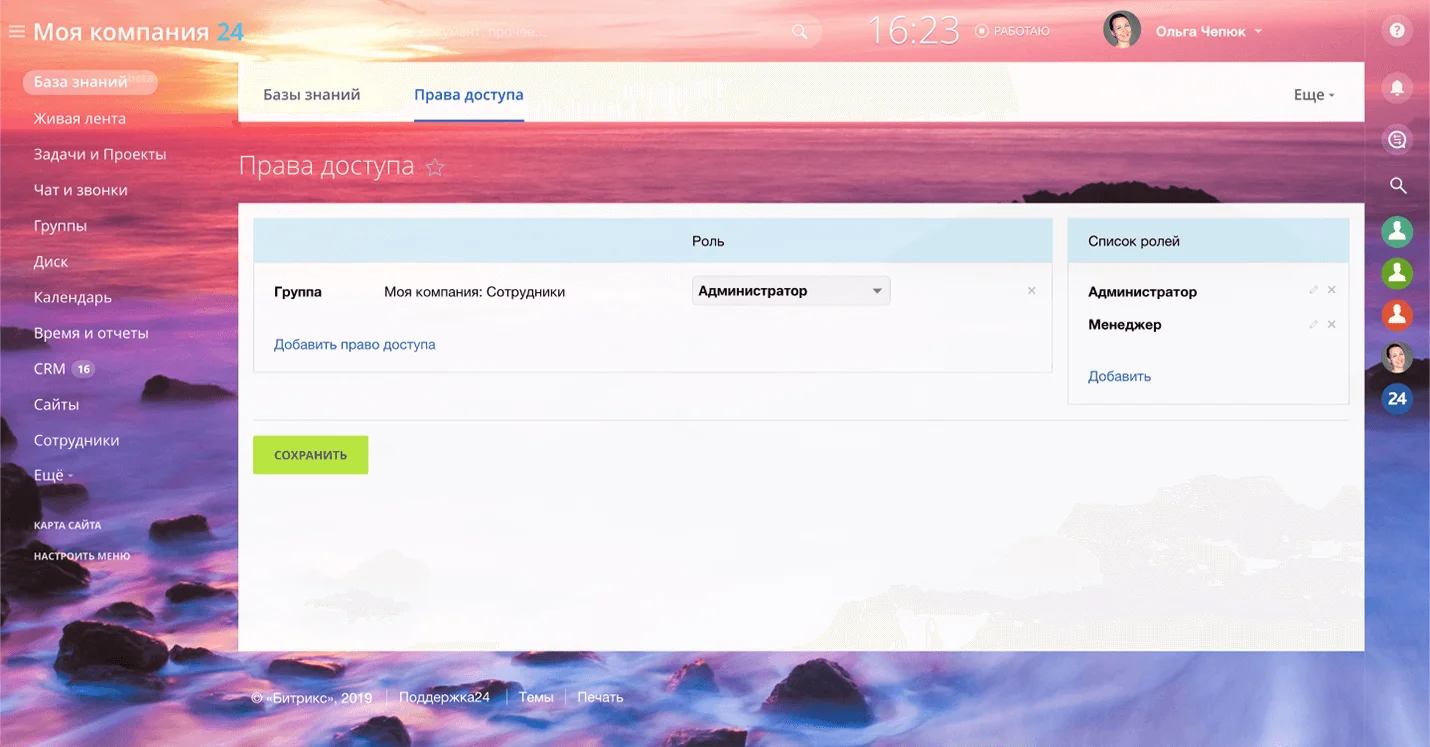Click the blue 24 icon in right sidebar
This screenshot has width=1430, height=747.
(1397, 399)
